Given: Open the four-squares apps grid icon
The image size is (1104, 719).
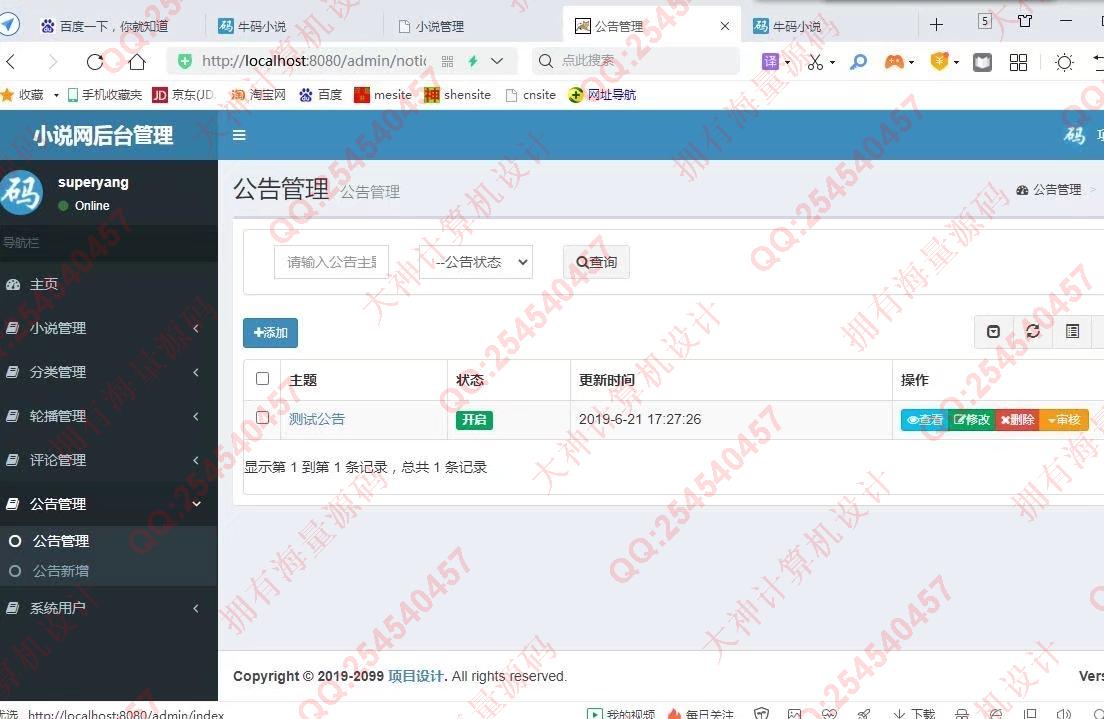Looking at the screenshot, I should 1018,62.
